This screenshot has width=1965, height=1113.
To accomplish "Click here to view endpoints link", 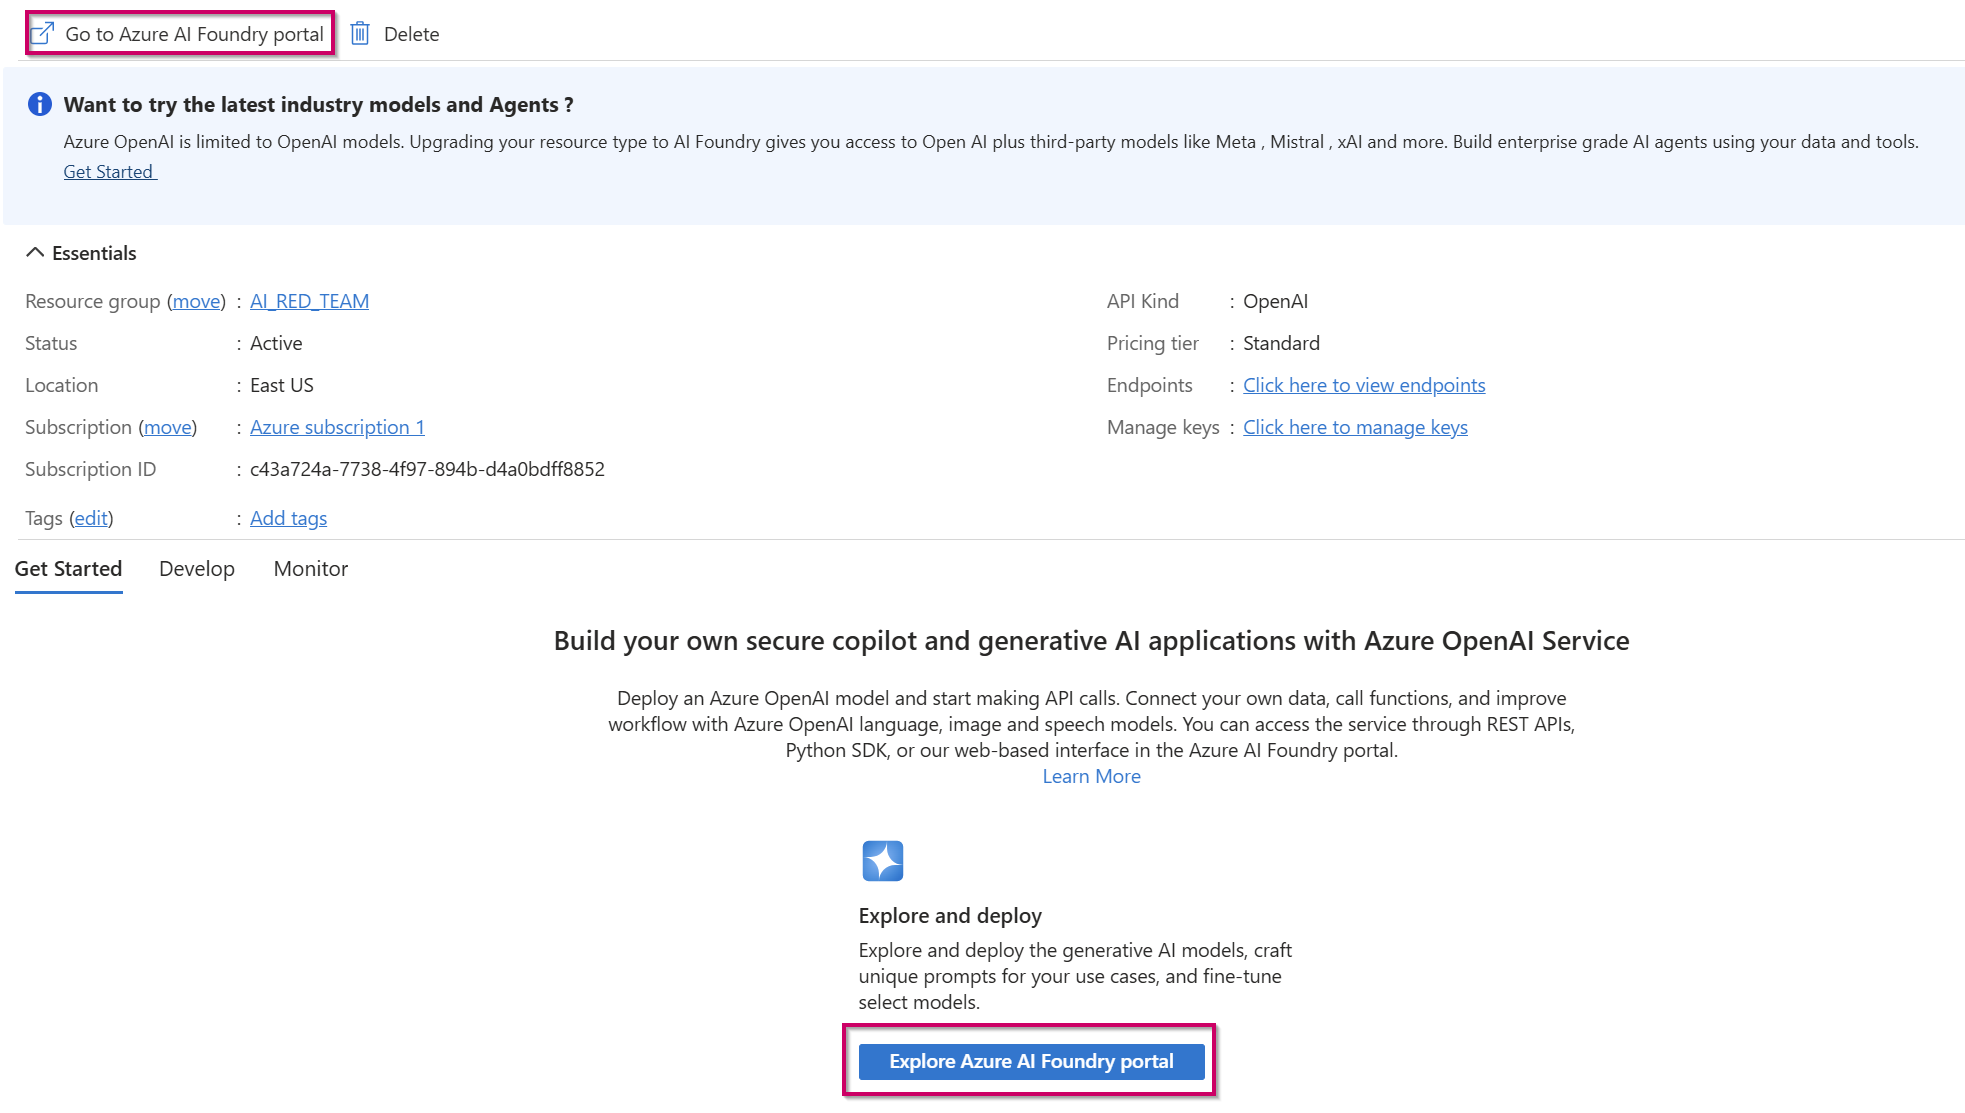I will [1364, 385].
